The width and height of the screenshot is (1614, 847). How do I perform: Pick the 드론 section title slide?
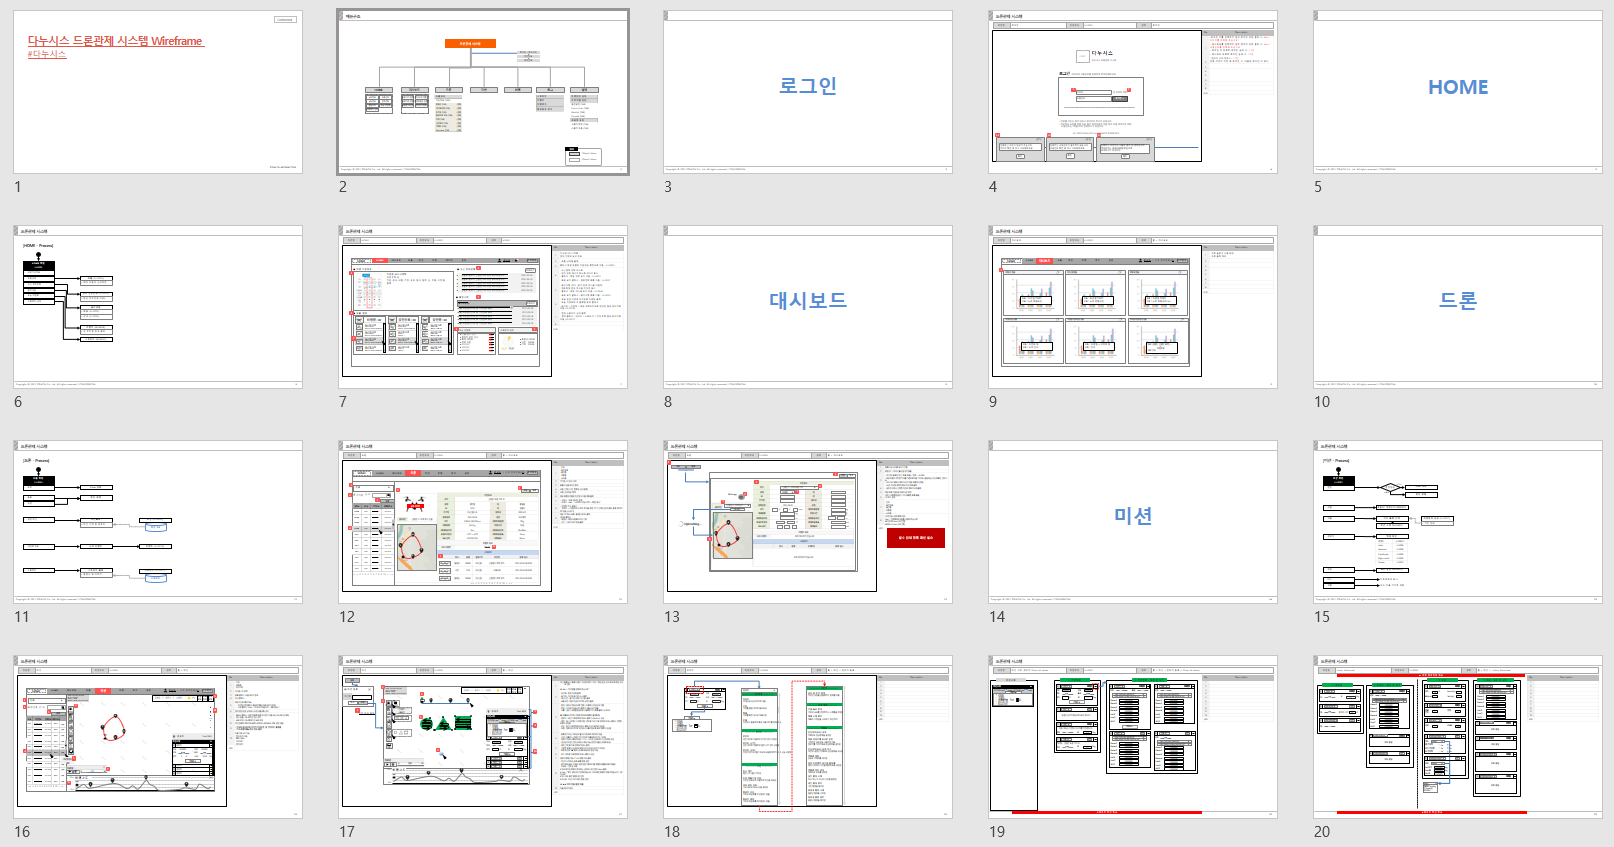pyautogui.click(x=1458, y=307)
